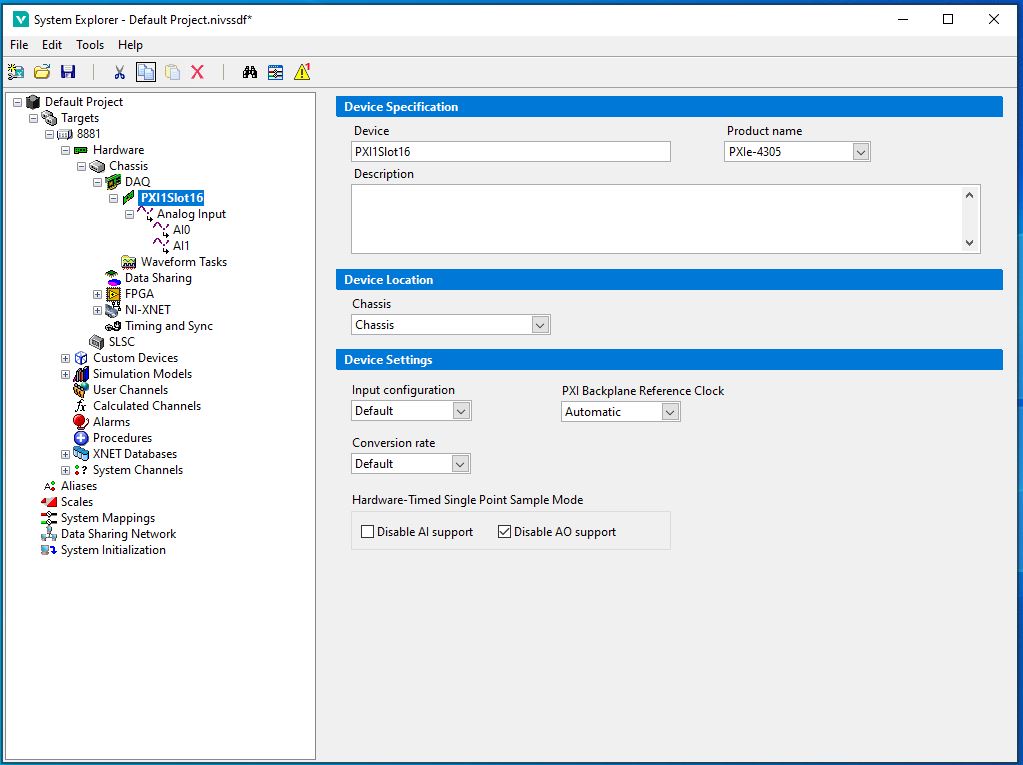Click the New project toolbar icon
The height and width of the screenshot is (765, 1023).
[x=16, y=72]
